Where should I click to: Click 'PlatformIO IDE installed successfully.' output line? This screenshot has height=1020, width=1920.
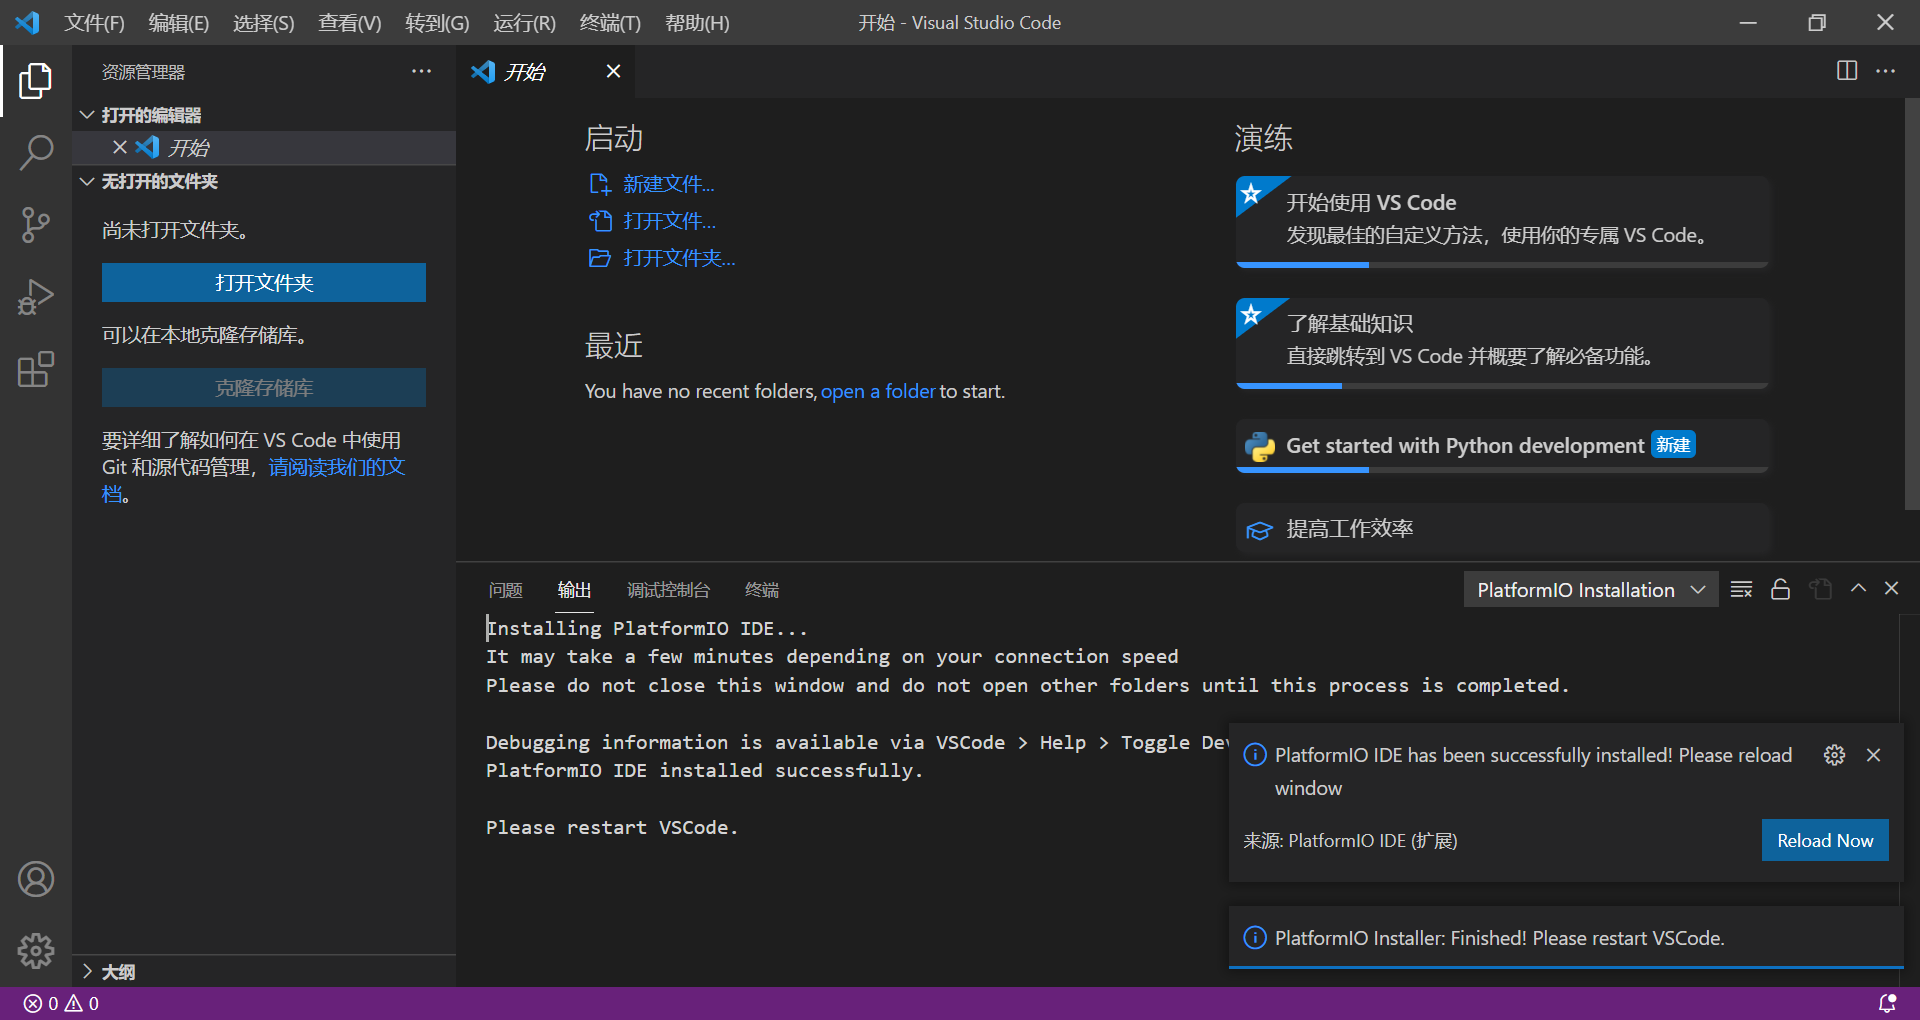(x=704, y=770)
